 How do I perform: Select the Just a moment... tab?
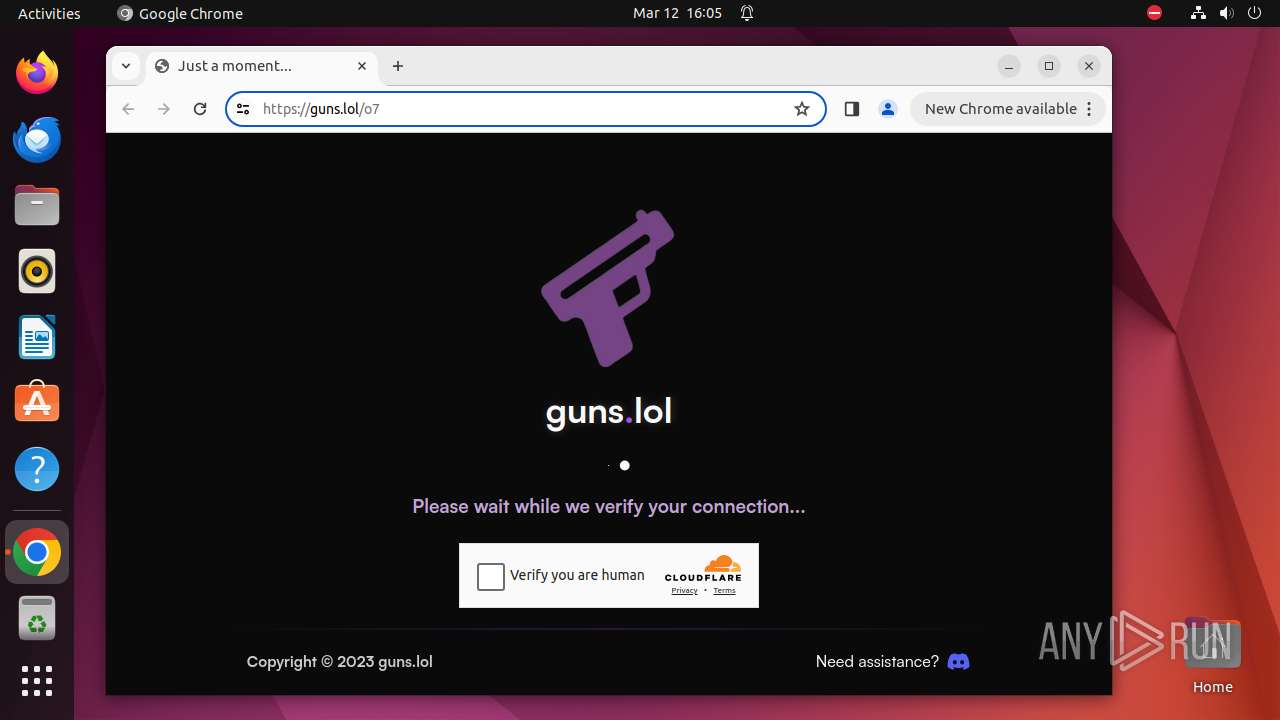(262, 66)
